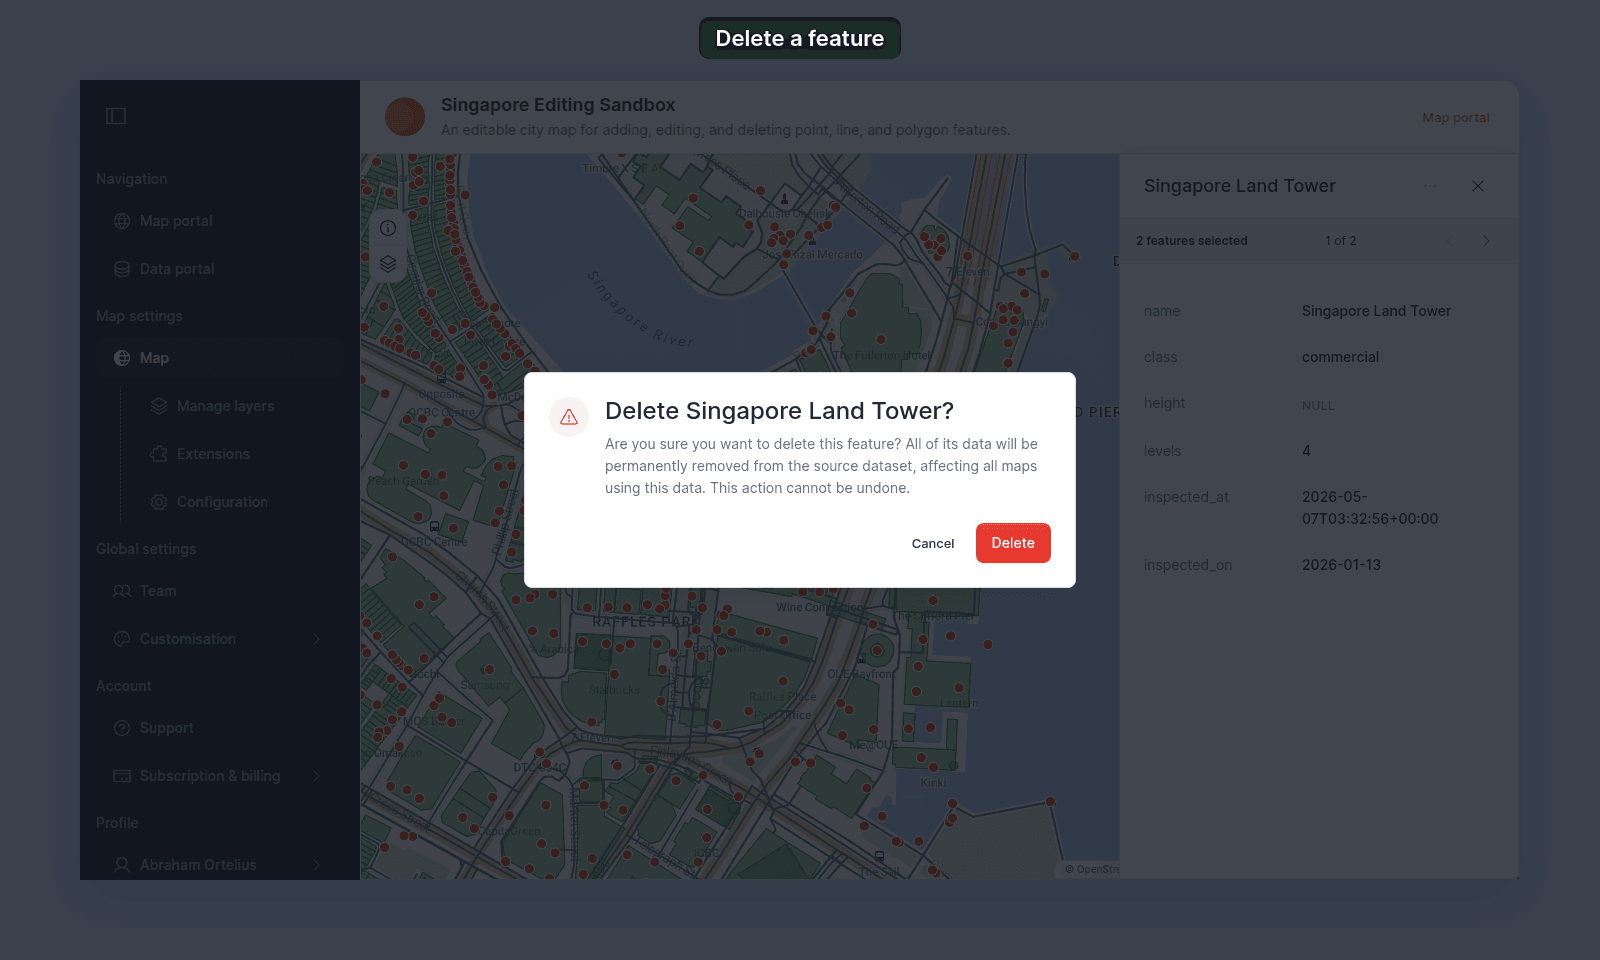Select the Map item under Map settings
The height and width of the screenshot is (960, 1600).
(x=220, y=358)
